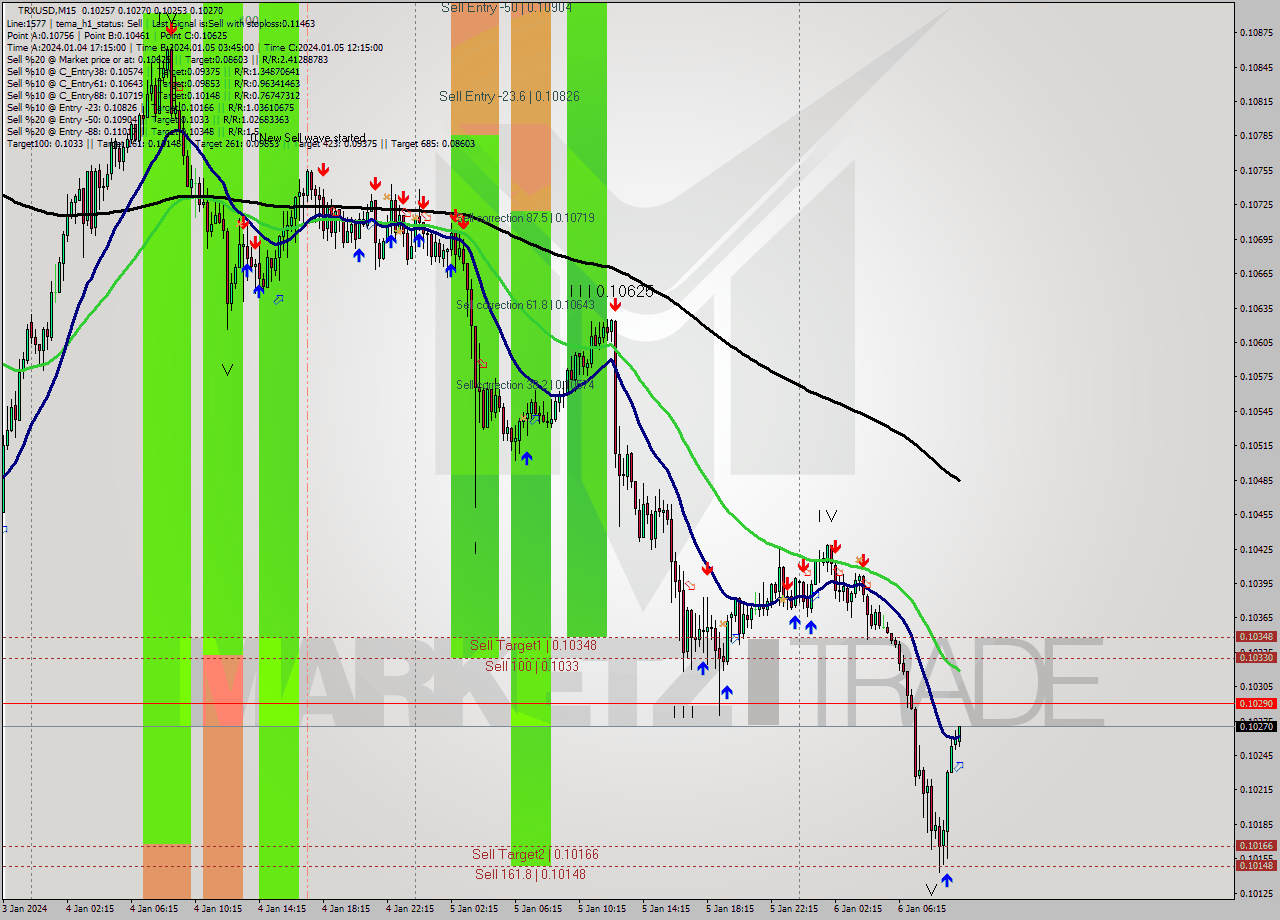The image size is (1280, 920).
Task: Click the 'I I I 0.10625' wave label
Action: click(611, 291)
